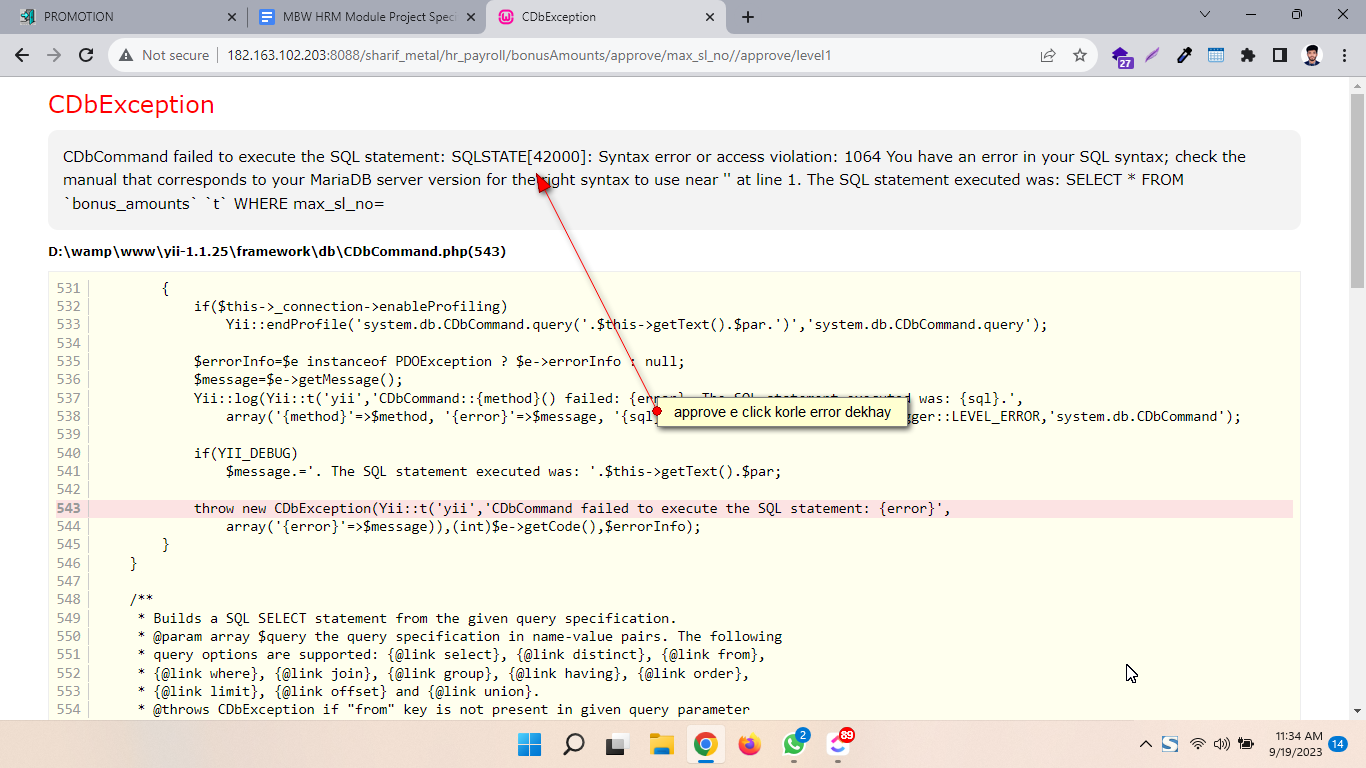Viewport: 1366px width, 768px height.
Task: Switch to MBW HRM Module Project tab
Action: pyautogui.click(x=360, y=17)
